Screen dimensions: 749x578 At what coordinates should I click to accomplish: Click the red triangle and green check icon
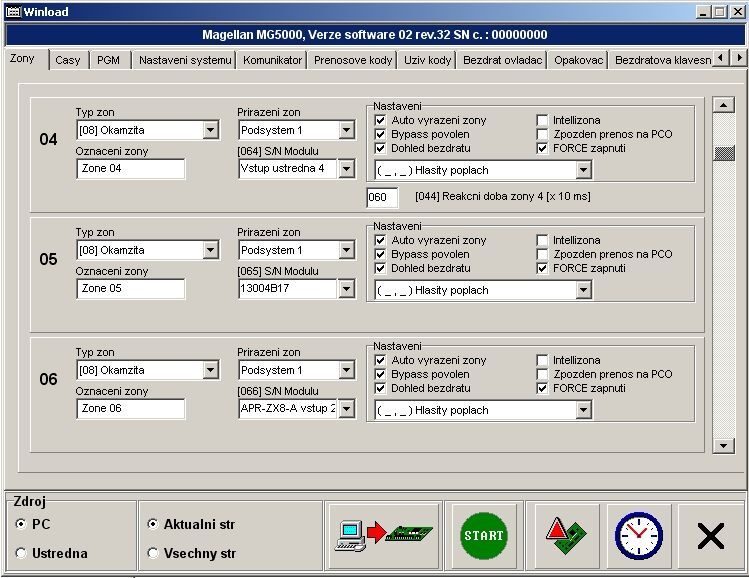(567, 536)
